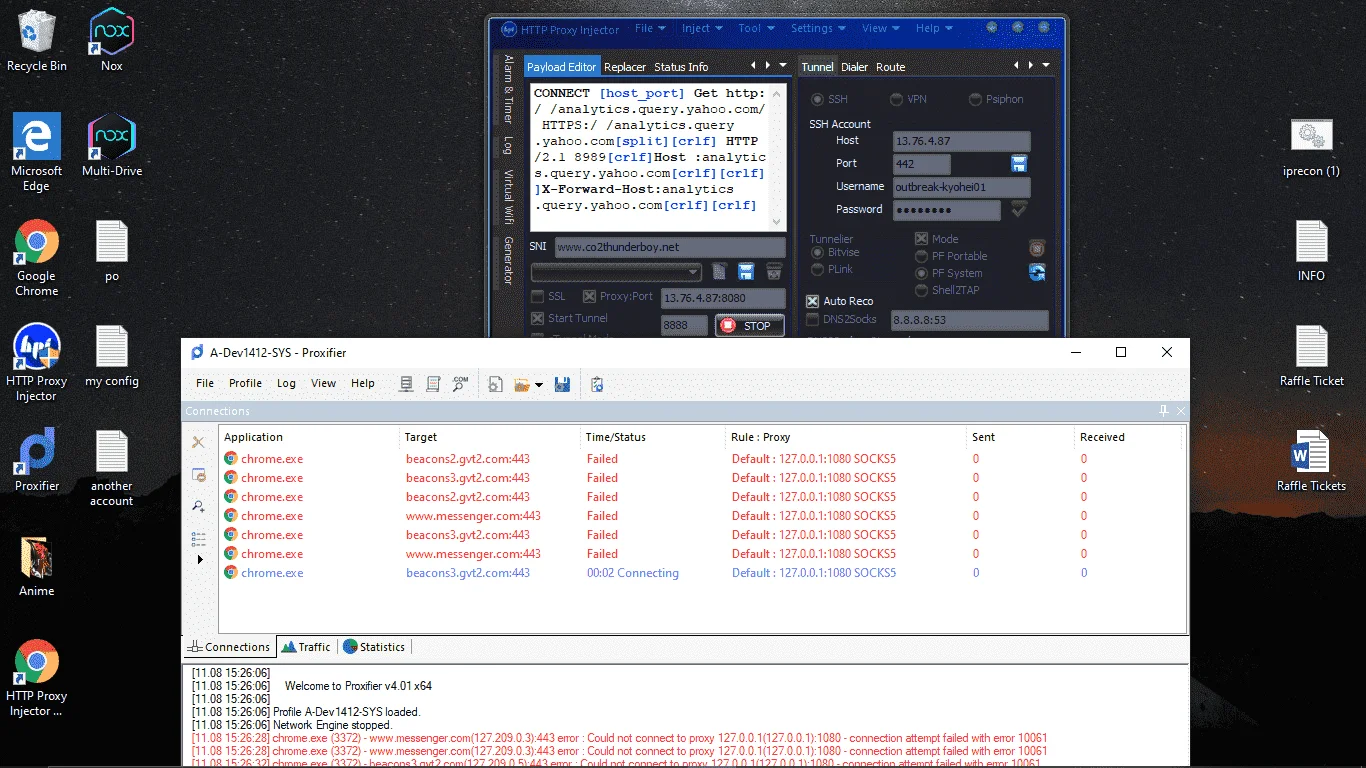
Task: Click the checkmark icon beside the Password field
Action: tap(1019, 209)
